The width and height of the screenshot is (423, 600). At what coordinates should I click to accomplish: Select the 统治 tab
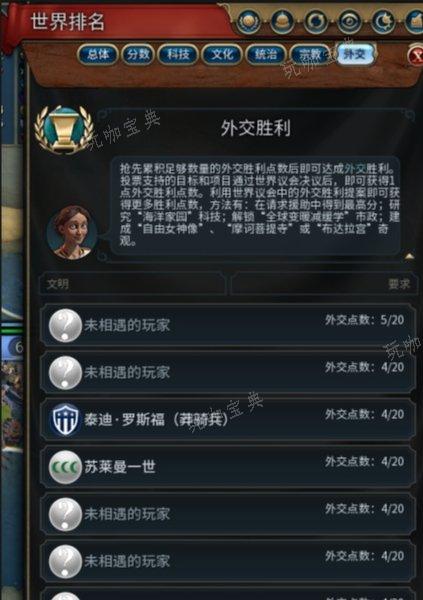pos(266,54)
